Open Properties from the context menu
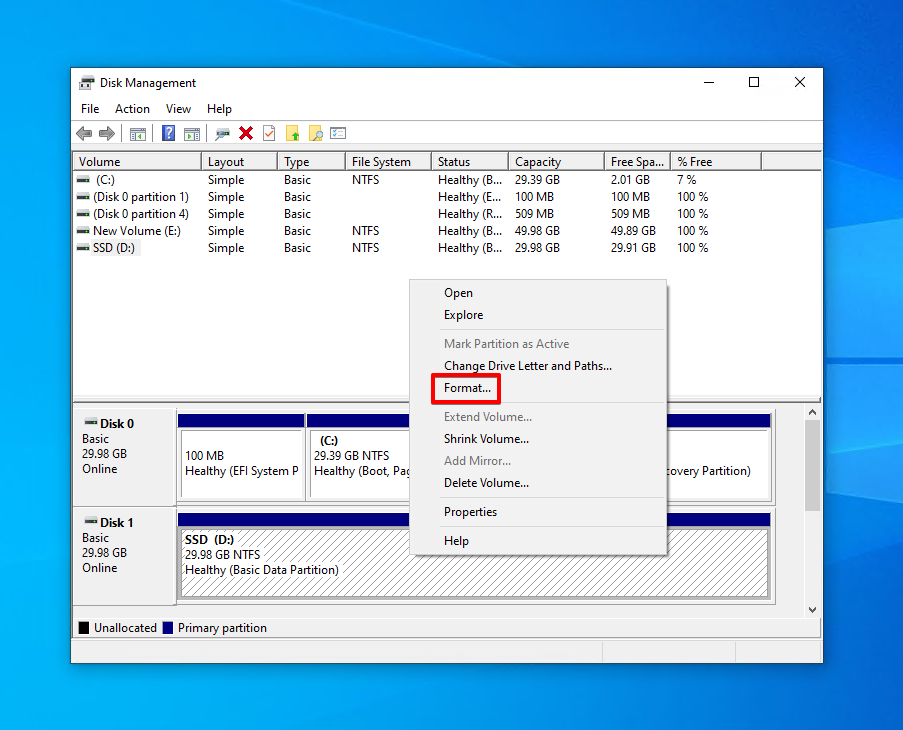 point(470,512)
